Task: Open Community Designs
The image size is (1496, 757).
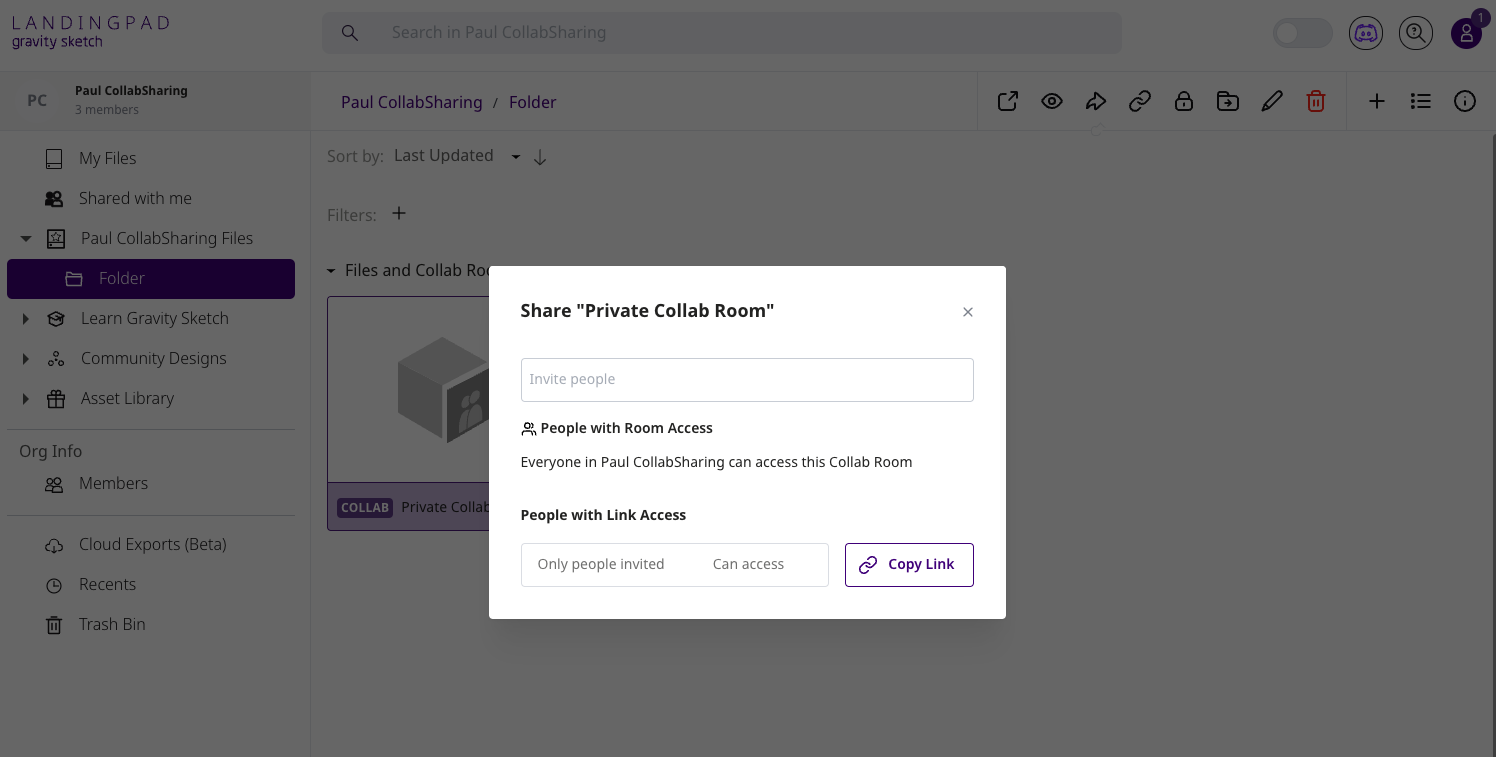Action: click(x=153, y=358)
